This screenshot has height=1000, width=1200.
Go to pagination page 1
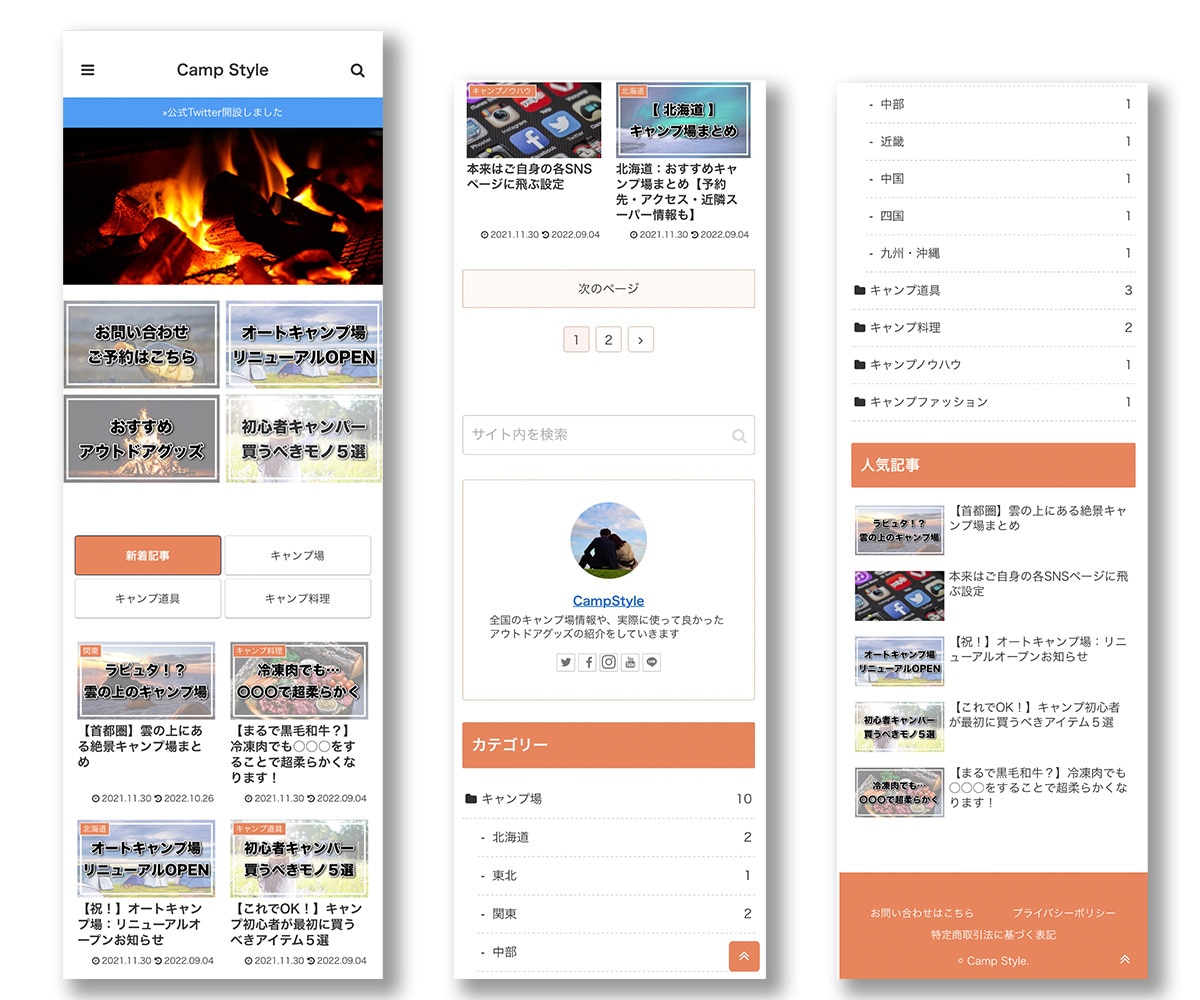click(575, 339)
